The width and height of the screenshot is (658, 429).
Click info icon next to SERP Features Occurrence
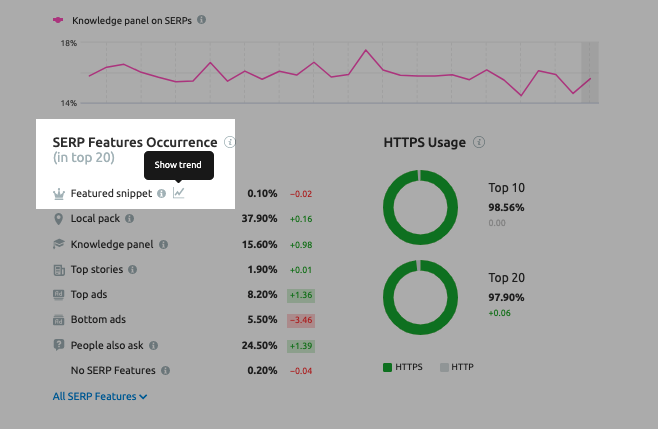click(x=230, y=142)
